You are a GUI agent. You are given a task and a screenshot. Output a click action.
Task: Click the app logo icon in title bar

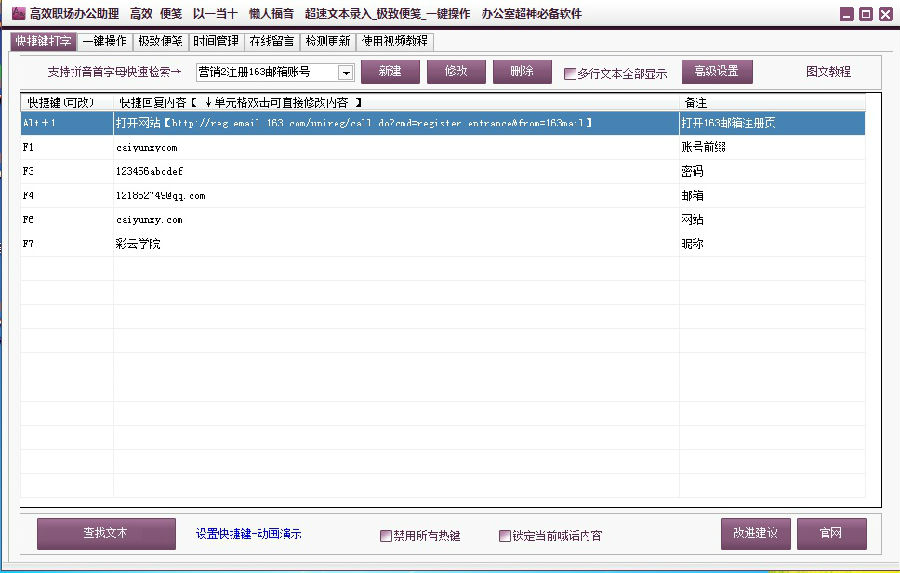pos(17,14)
